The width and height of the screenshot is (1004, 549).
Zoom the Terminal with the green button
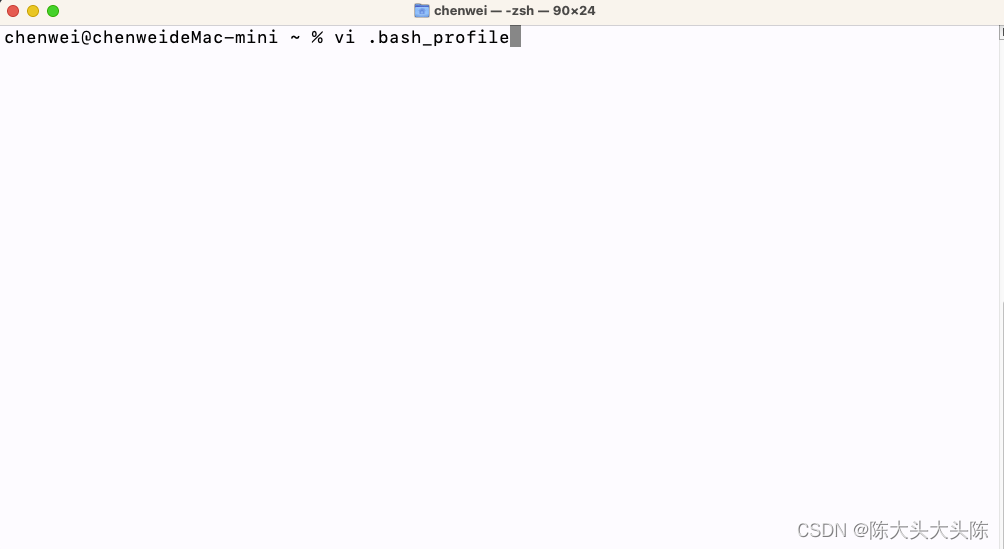pyautogui.click(x=53, y=11)
